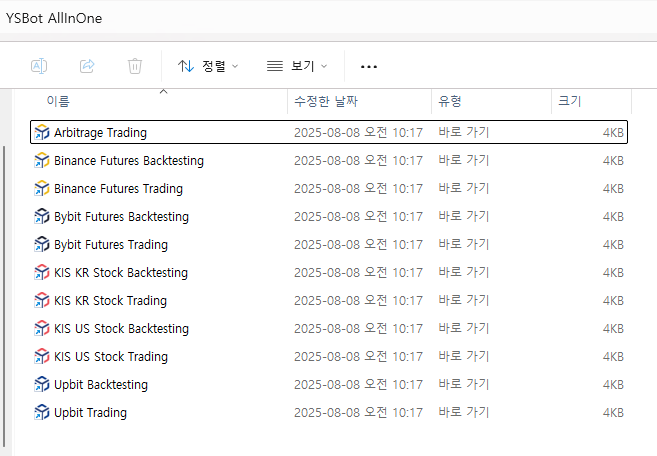Viewport: 657px width, 456px height.
Task: Select the Bybit Futures Backtesting file name
Action: click(x=122, y=217)
